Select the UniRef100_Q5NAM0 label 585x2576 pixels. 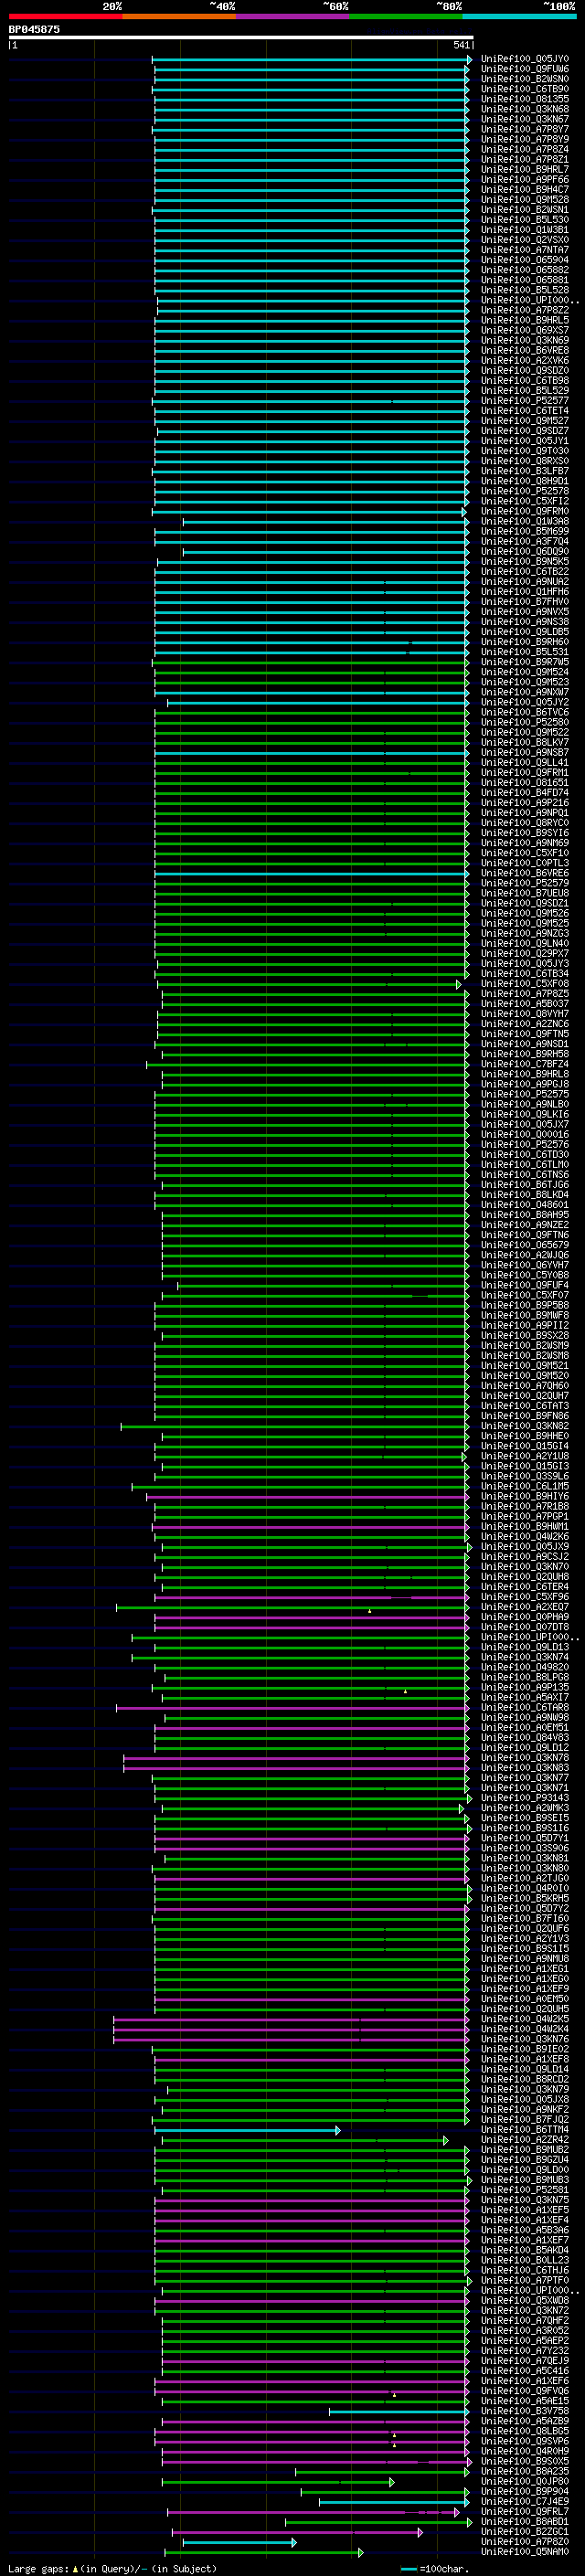tap(525, 2552)
